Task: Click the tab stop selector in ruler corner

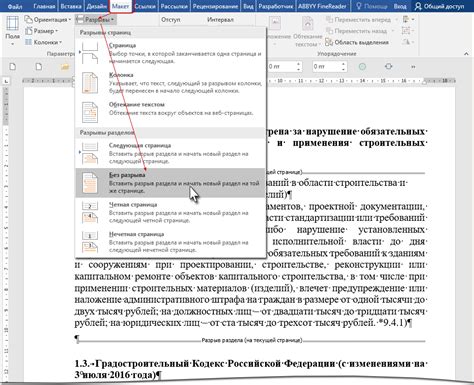Action: (x=7, y=81)
